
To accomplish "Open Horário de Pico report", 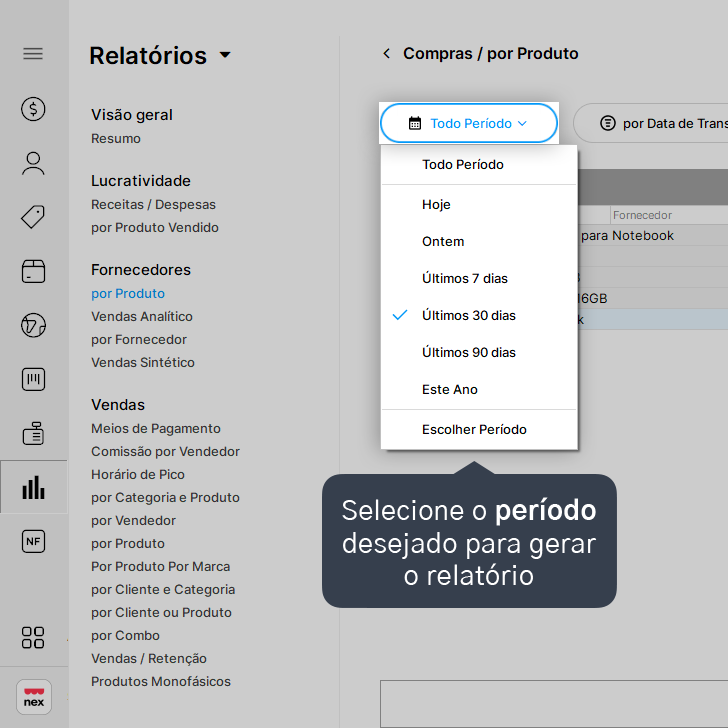I will (x=138, y=474).
